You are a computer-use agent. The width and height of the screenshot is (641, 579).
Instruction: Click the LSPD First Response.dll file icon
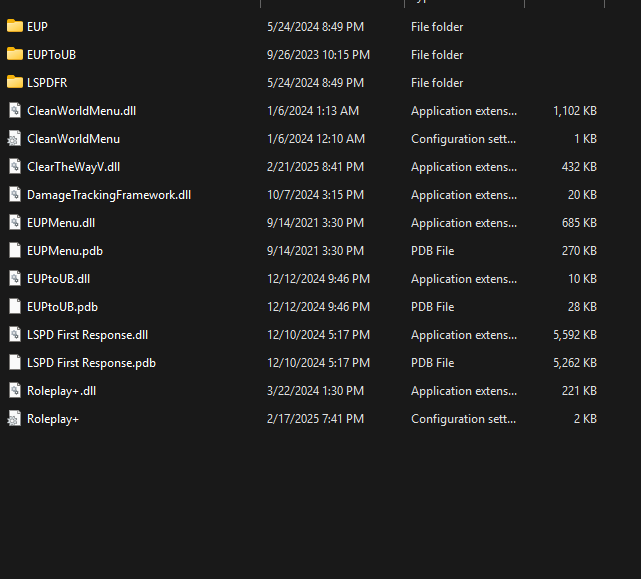pos(14,334)
